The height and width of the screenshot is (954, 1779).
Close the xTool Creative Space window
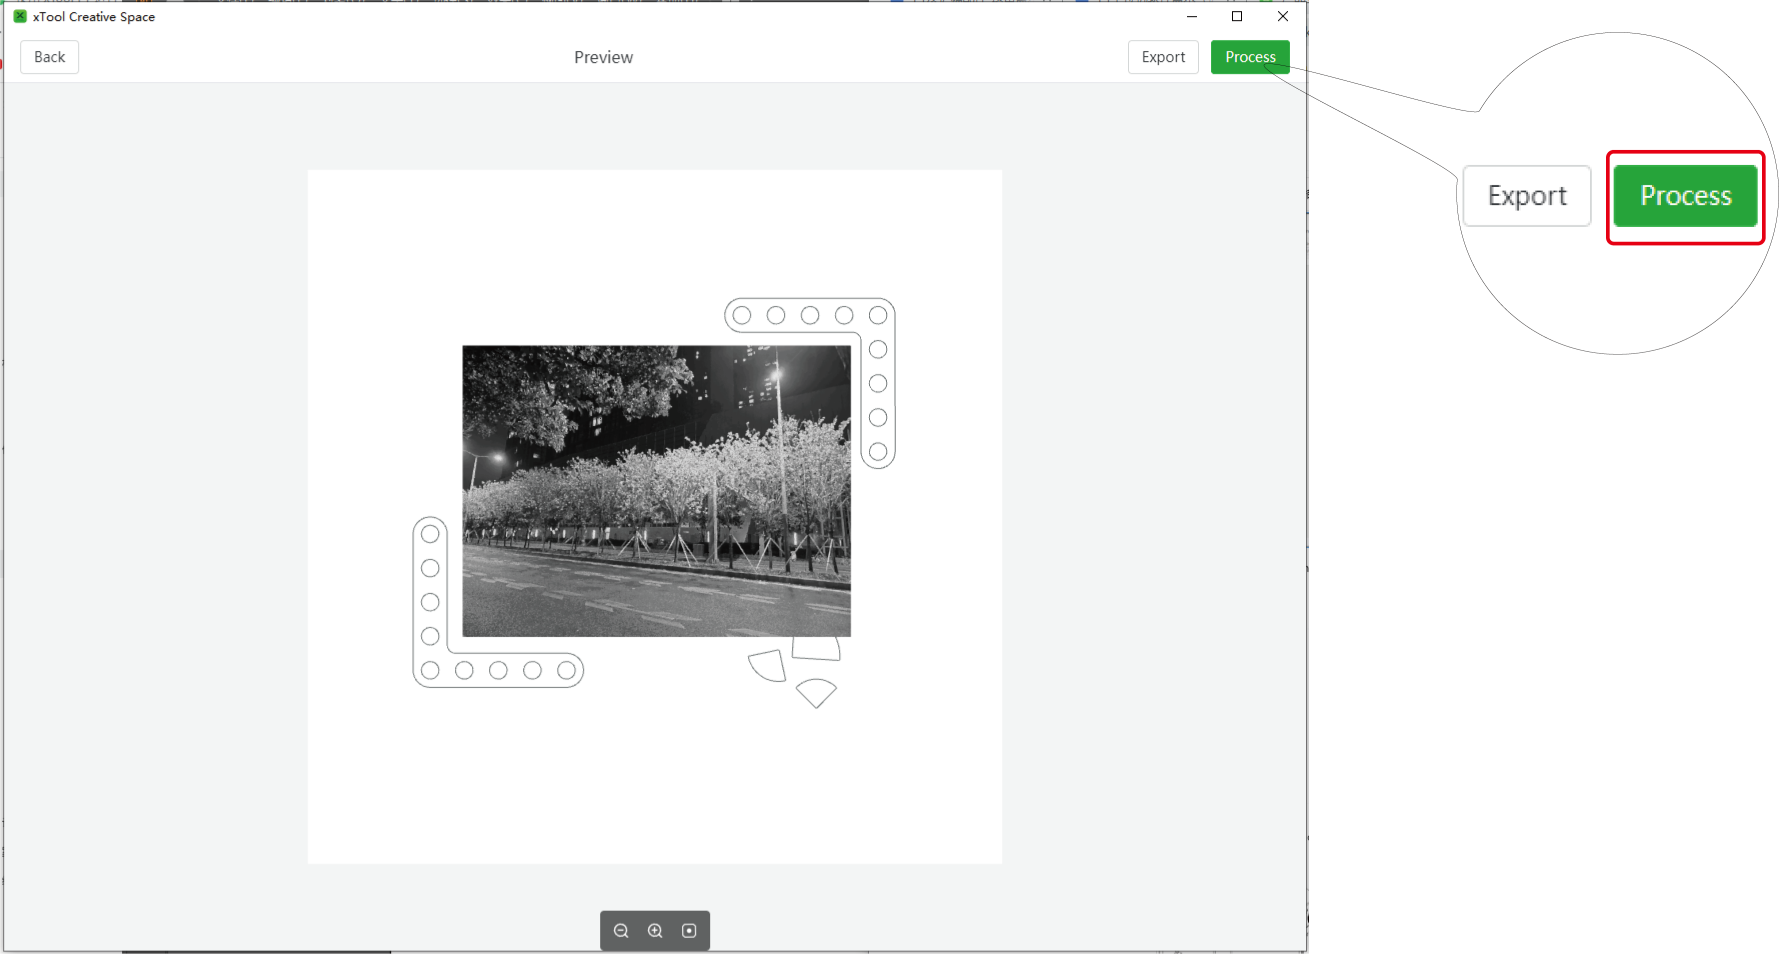(x=1283, y=16)
